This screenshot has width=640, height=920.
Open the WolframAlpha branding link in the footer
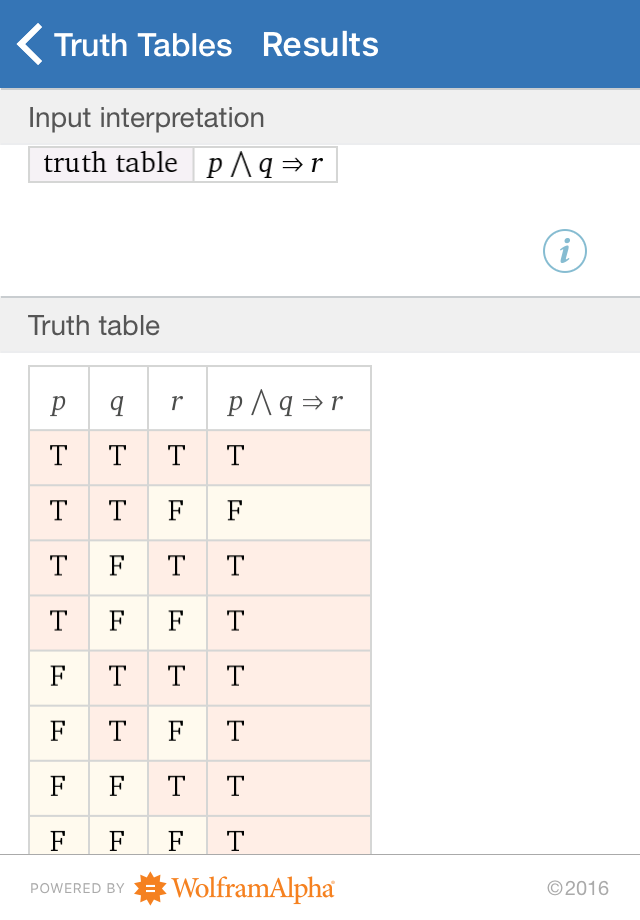click(x=252, y=888)
